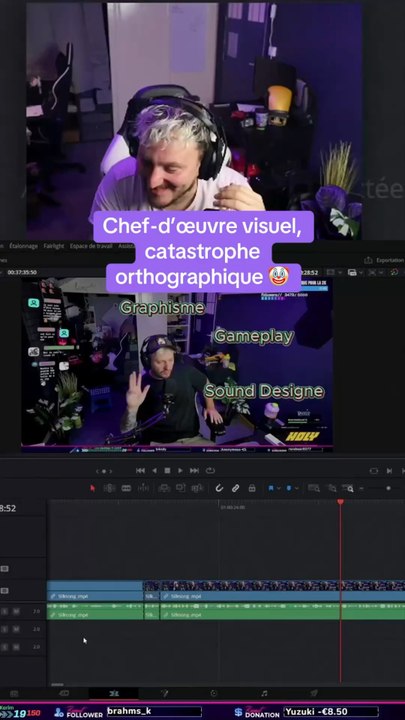Mute the third audio track

click(x=16, y=647)
